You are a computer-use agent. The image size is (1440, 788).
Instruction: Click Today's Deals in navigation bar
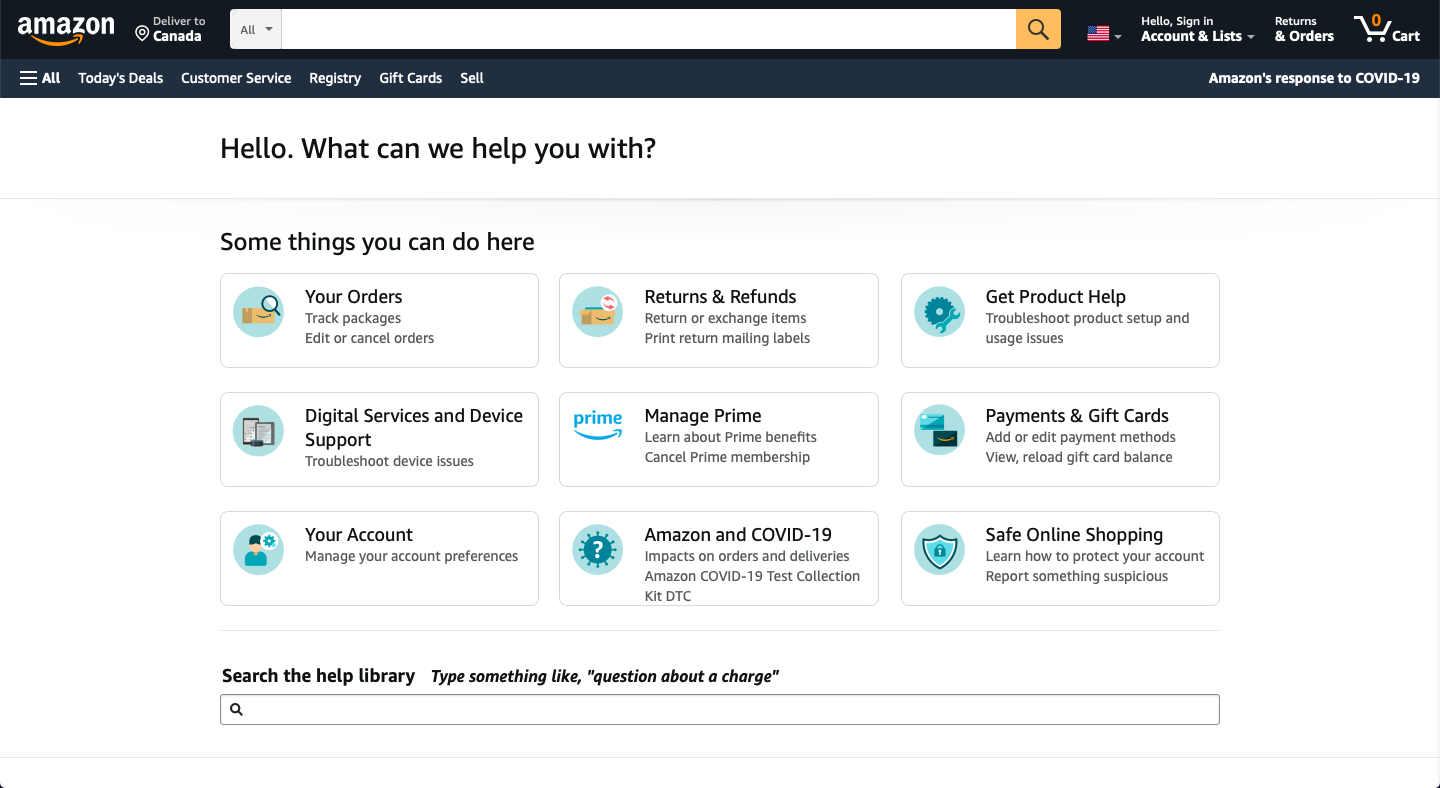tap(121, 78)
